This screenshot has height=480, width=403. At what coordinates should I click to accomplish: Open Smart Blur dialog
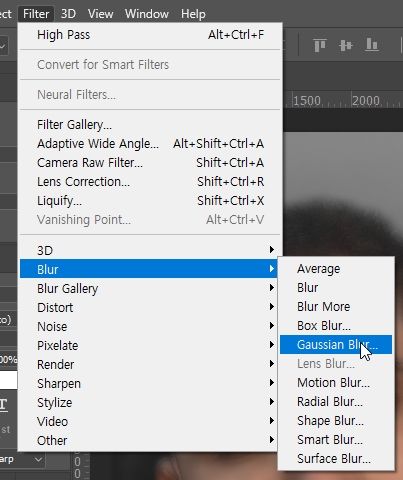(x=336, y=440)
